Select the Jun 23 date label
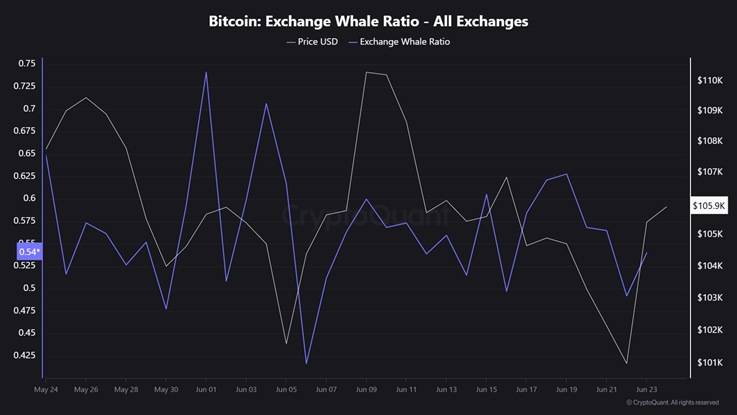737x415 pixels. [x=647, y=389]
